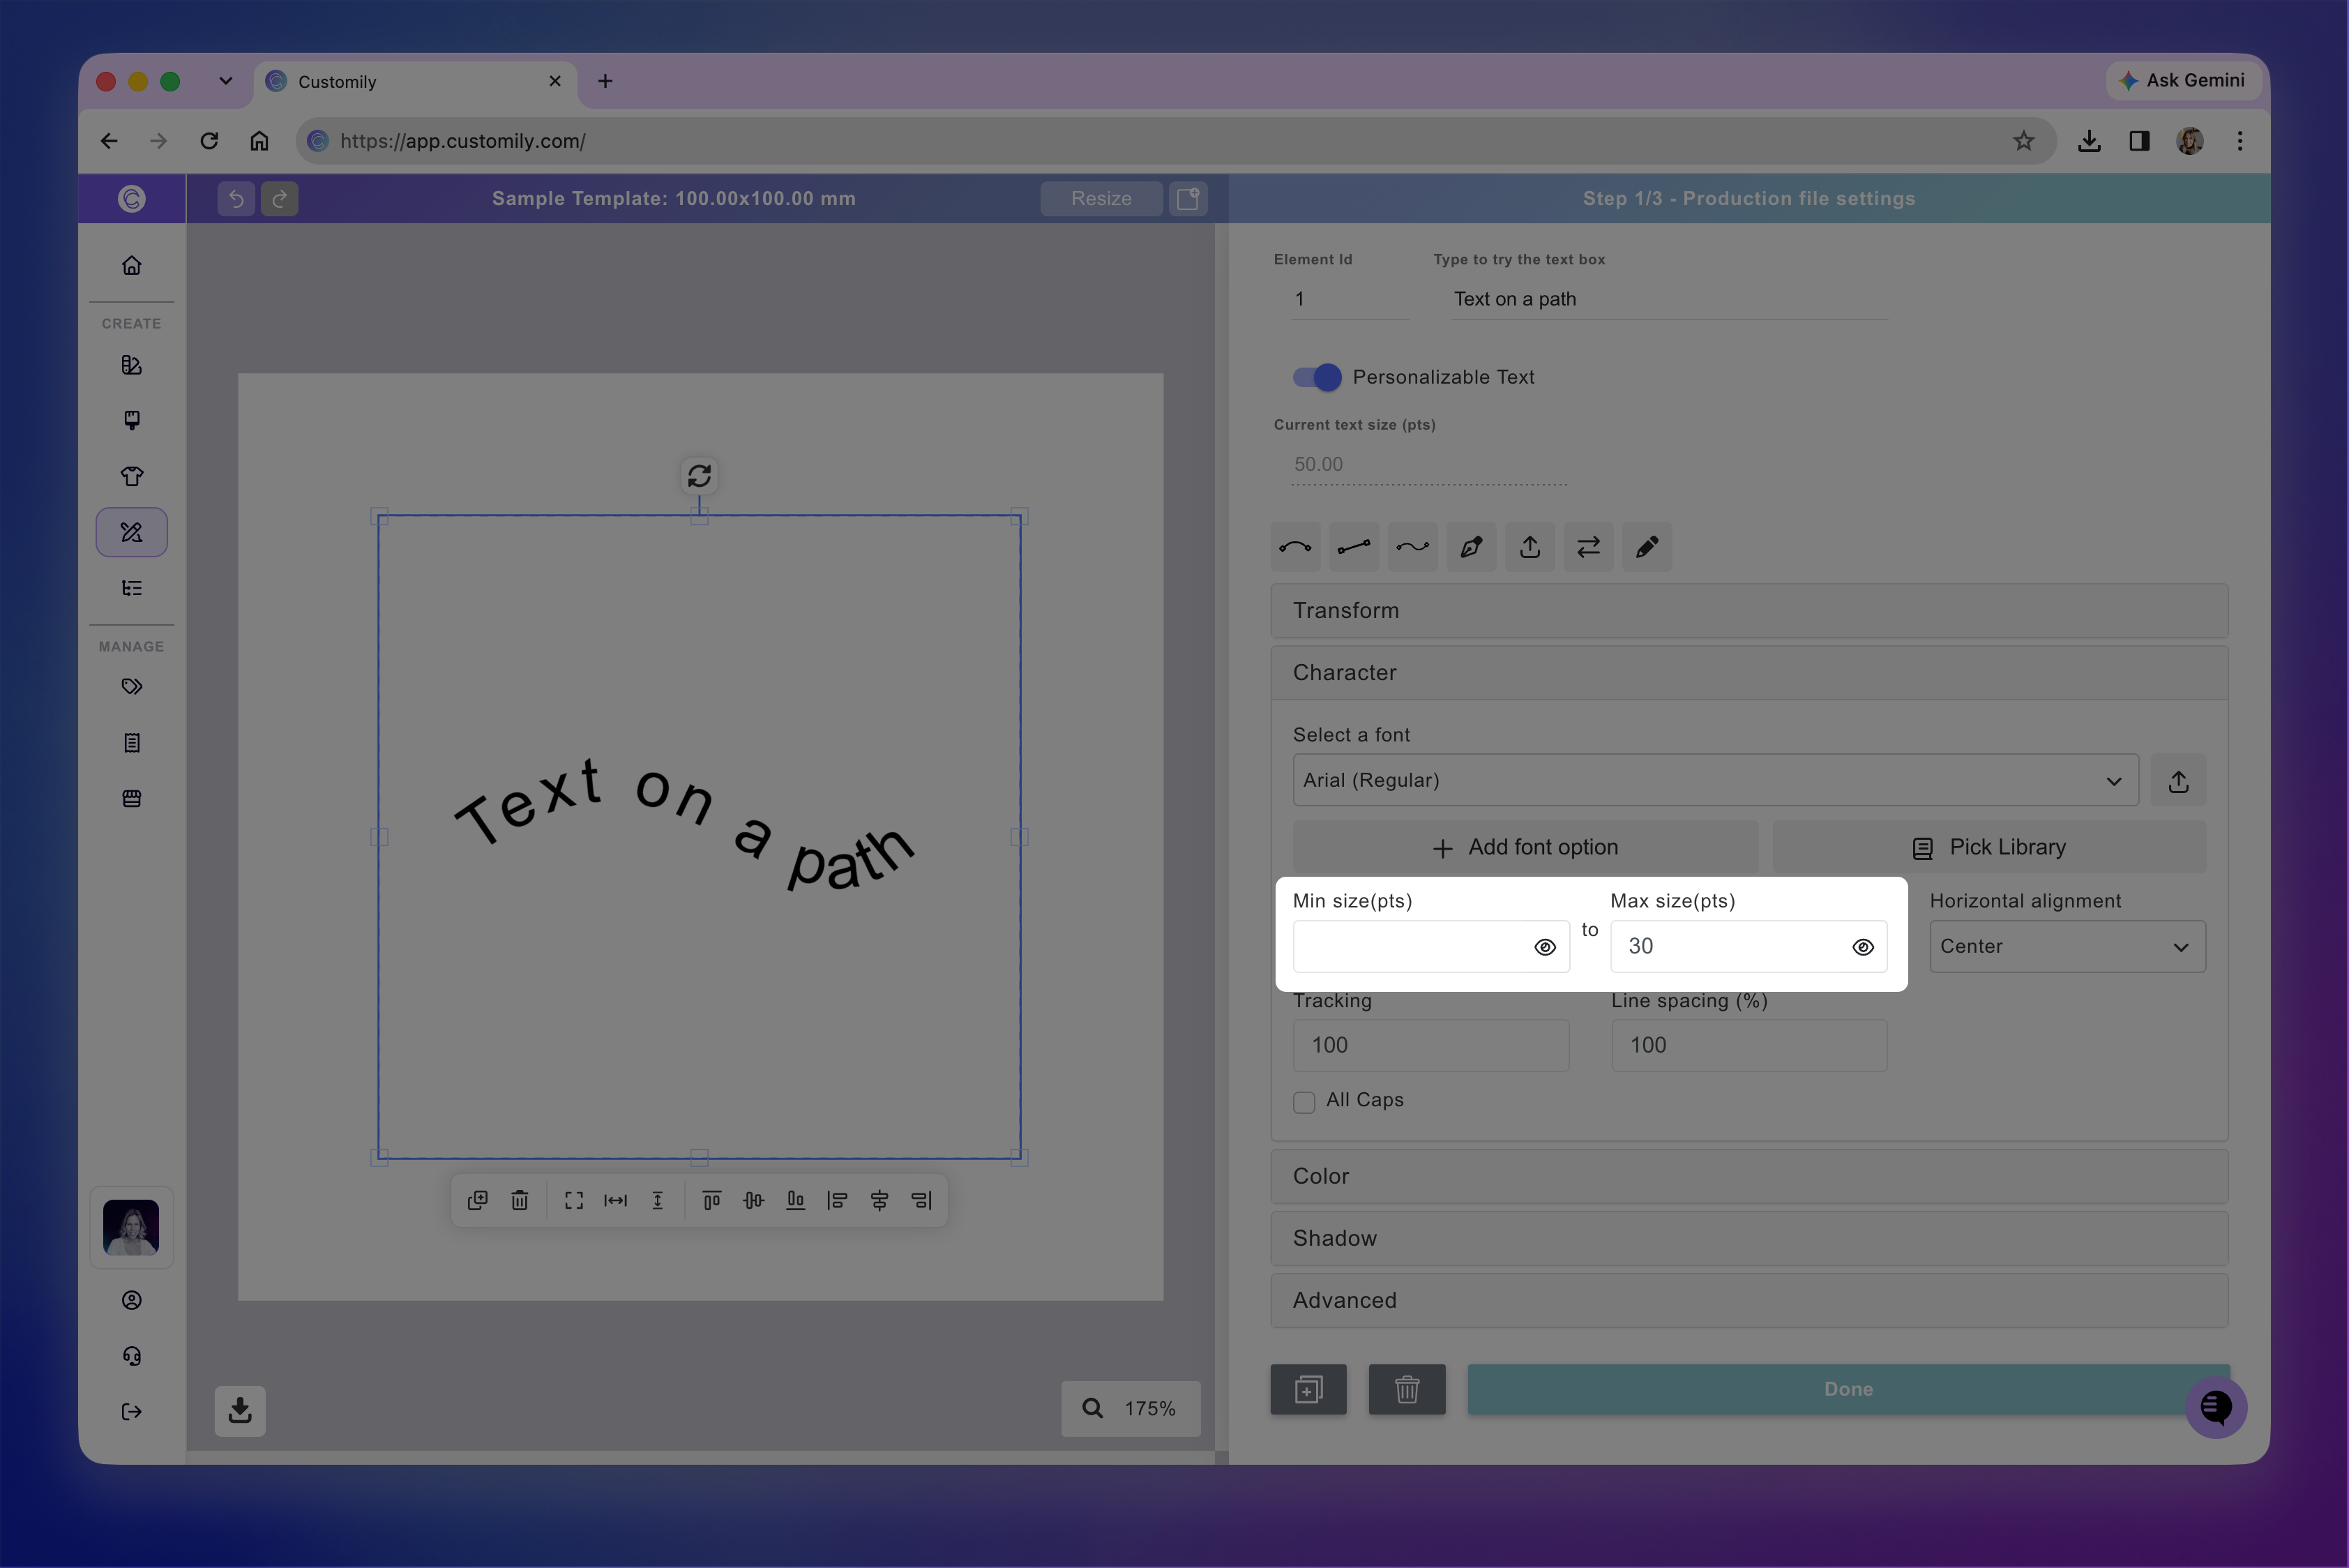Expand the Advanced section
Image resolution: width=2349 pixels, height=1568 pixels.
(1749, 1300)
